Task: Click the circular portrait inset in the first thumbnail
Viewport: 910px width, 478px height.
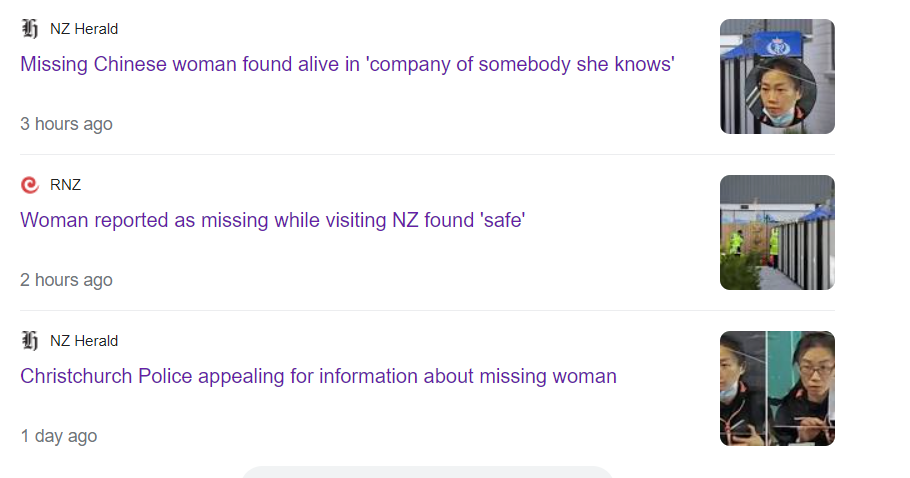Action: [781, 93]
